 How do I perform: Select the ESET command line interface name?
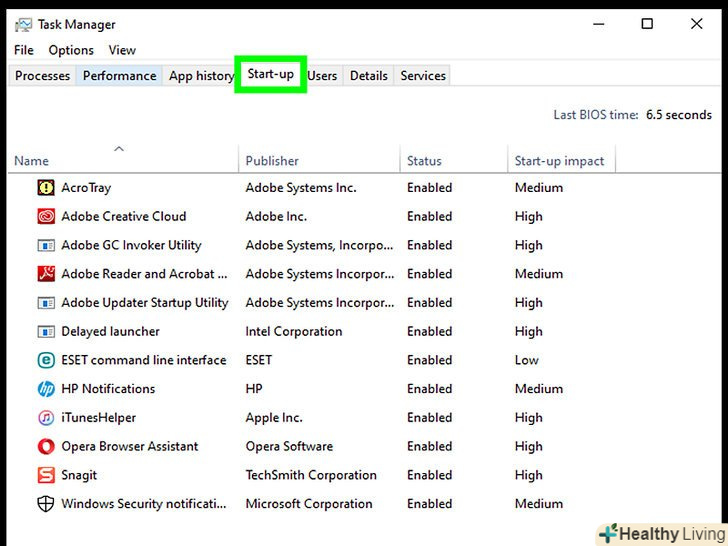pos(144,360)
